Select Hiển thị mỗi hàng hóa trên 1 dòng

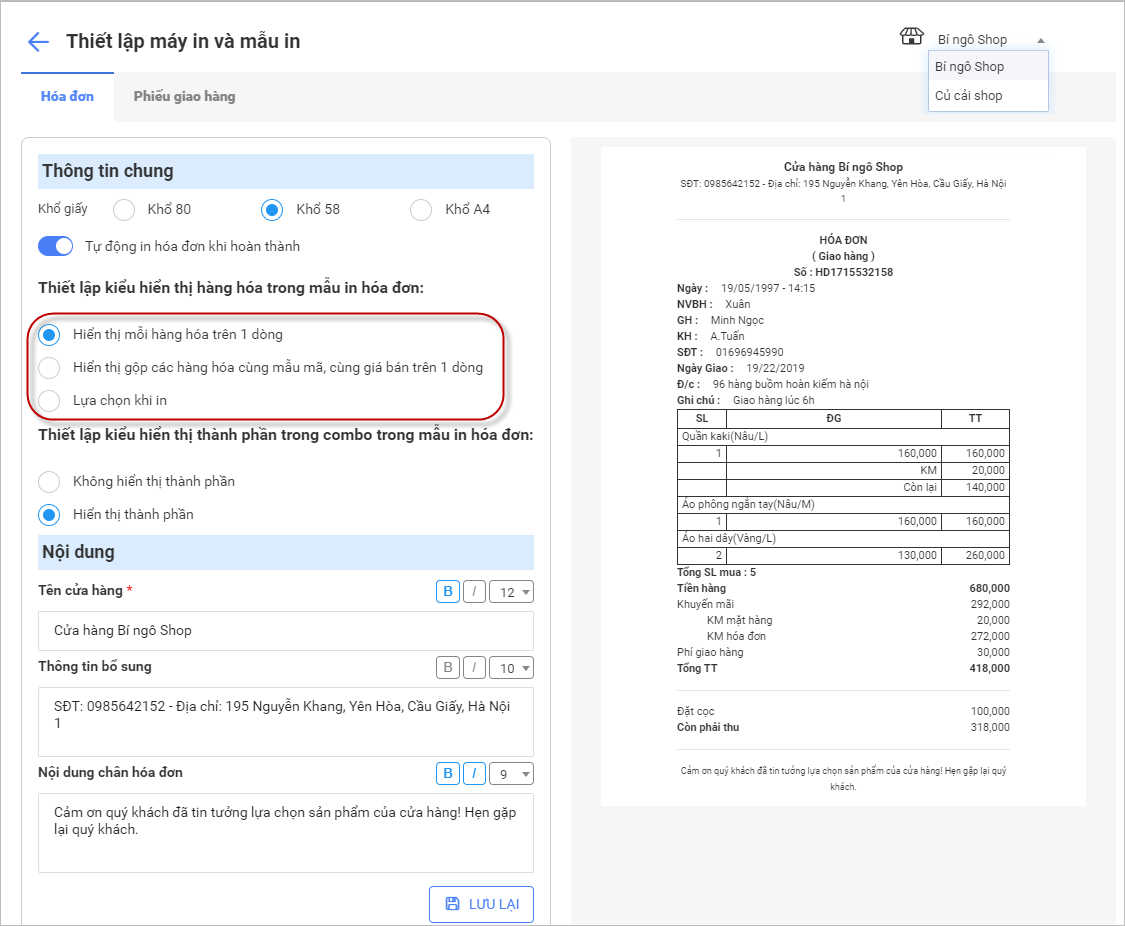[49, 335]
